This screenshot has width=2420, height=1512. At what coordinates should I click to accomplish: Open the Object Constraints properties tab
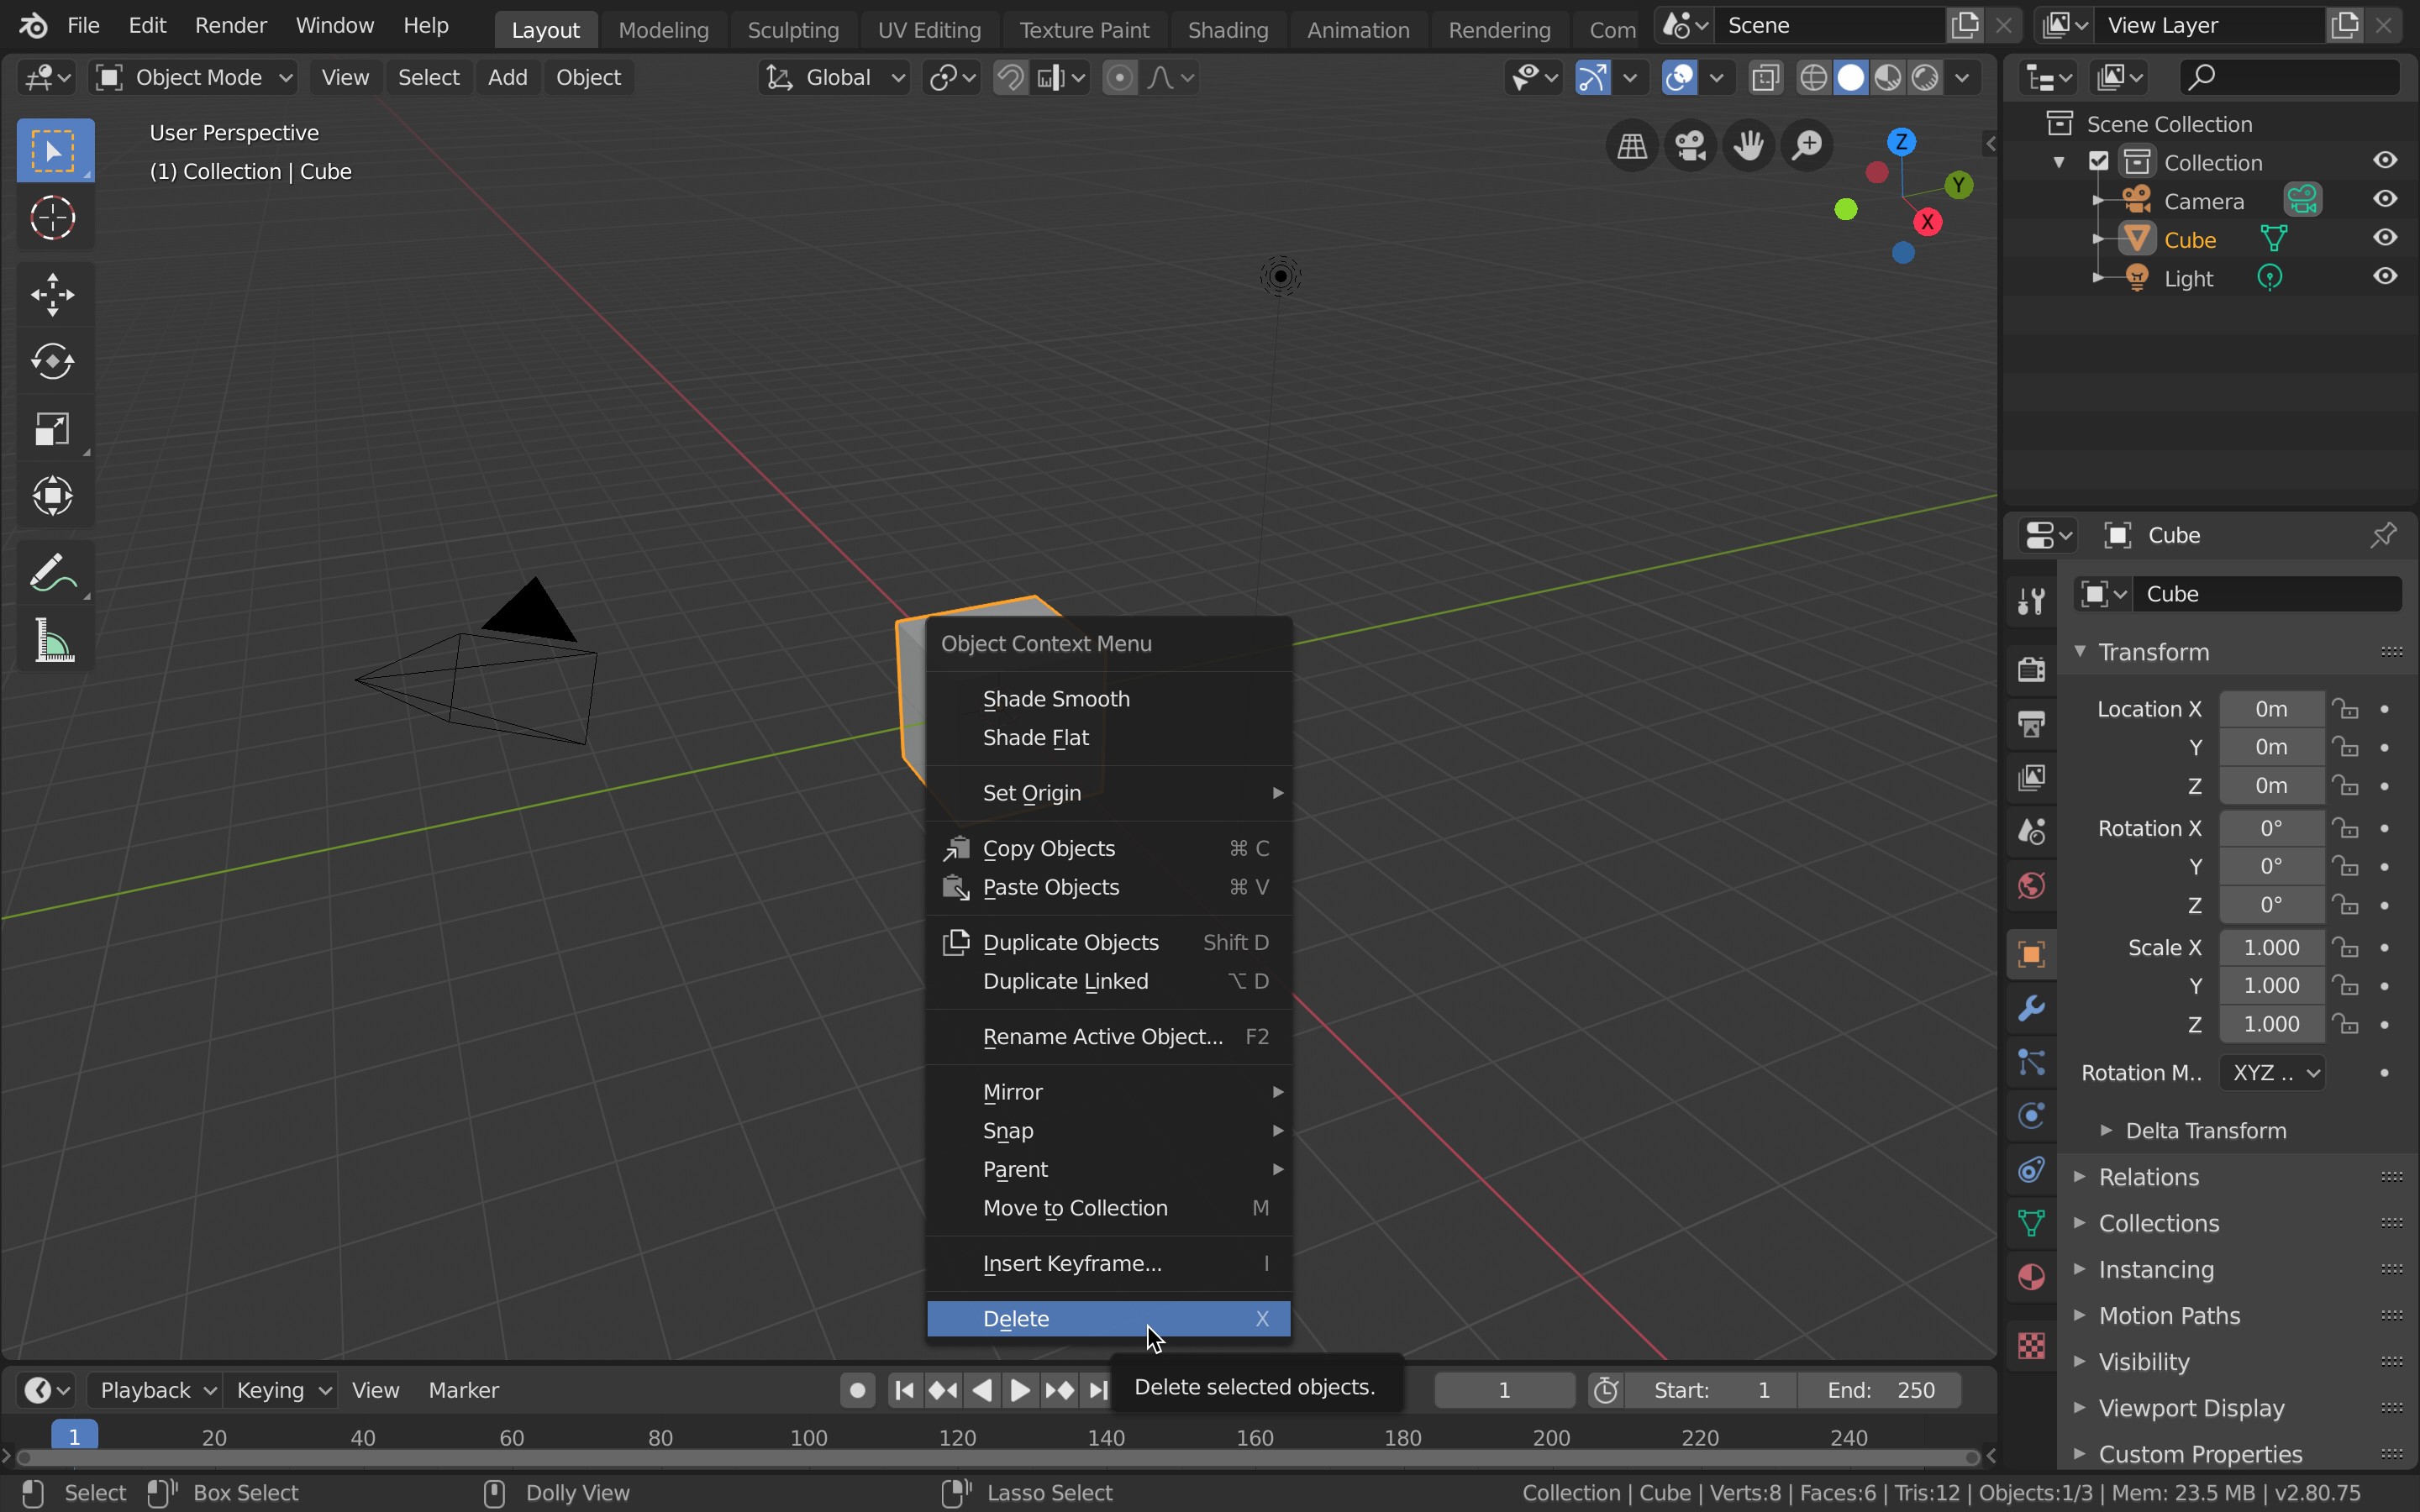2031,1170
